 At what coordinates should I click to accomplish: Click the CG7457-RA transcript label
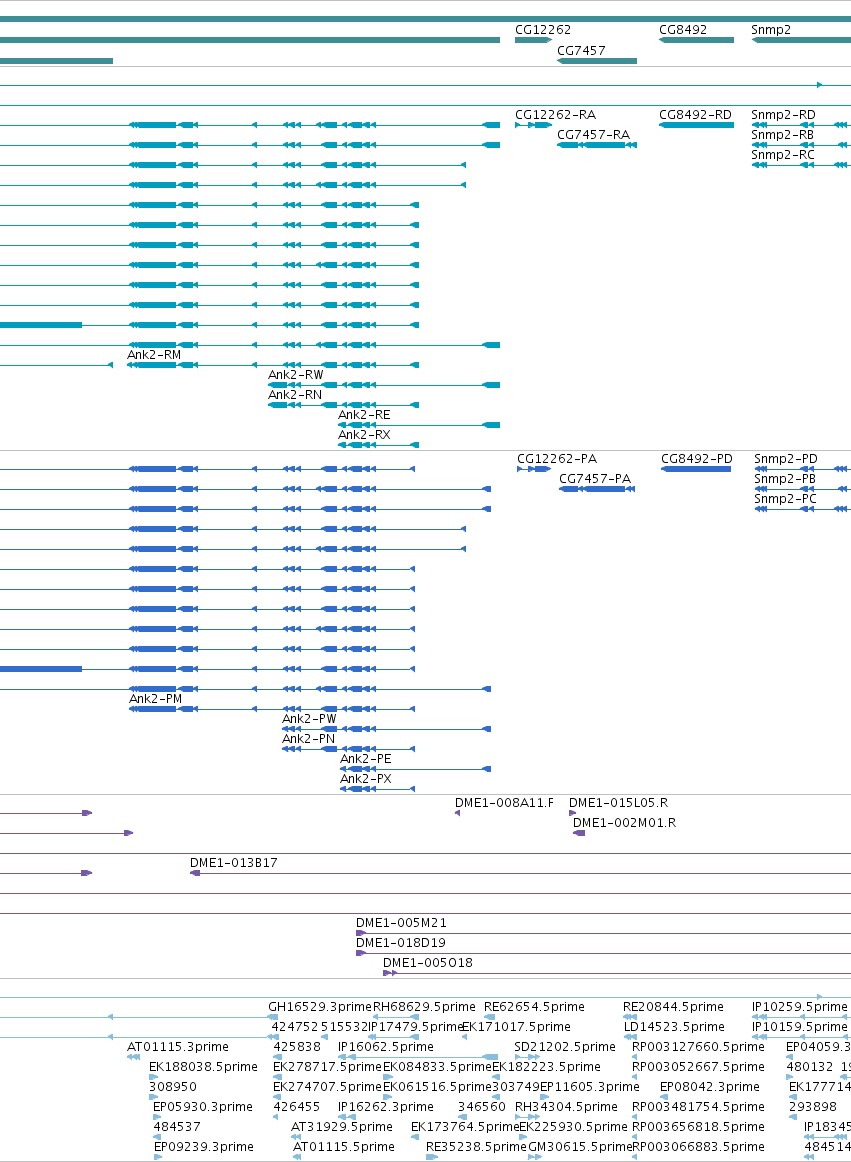[x=593, y=135]
